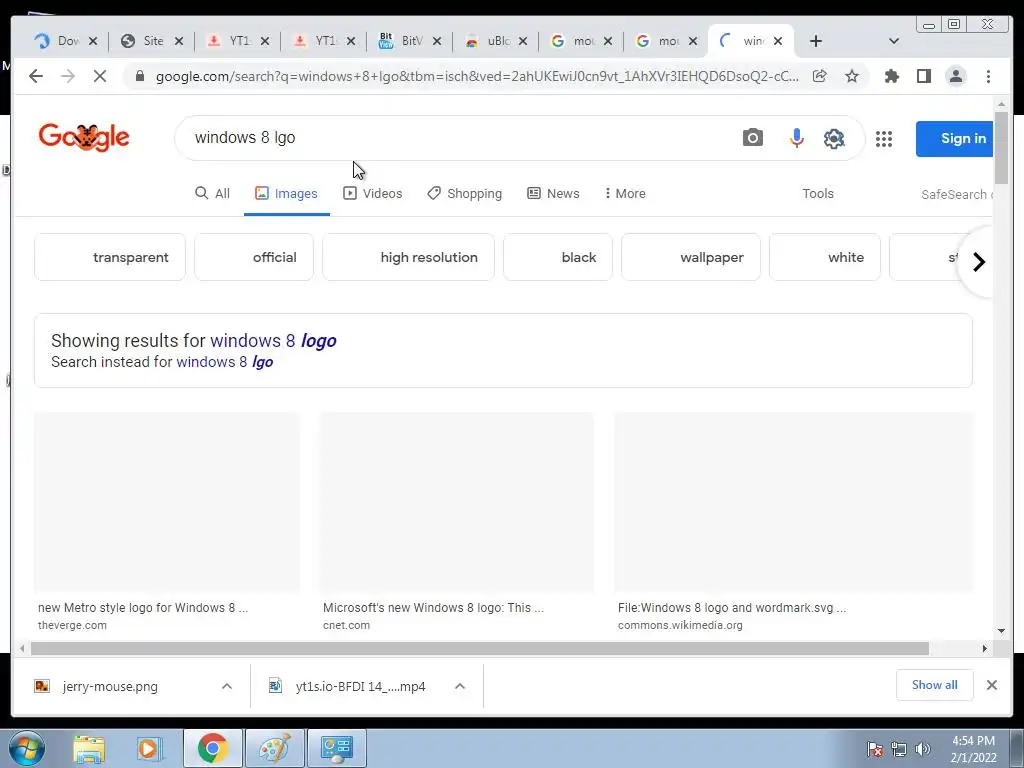Click the network tray icon
This screenshot has height=768, width=1024.
[899, 749]
